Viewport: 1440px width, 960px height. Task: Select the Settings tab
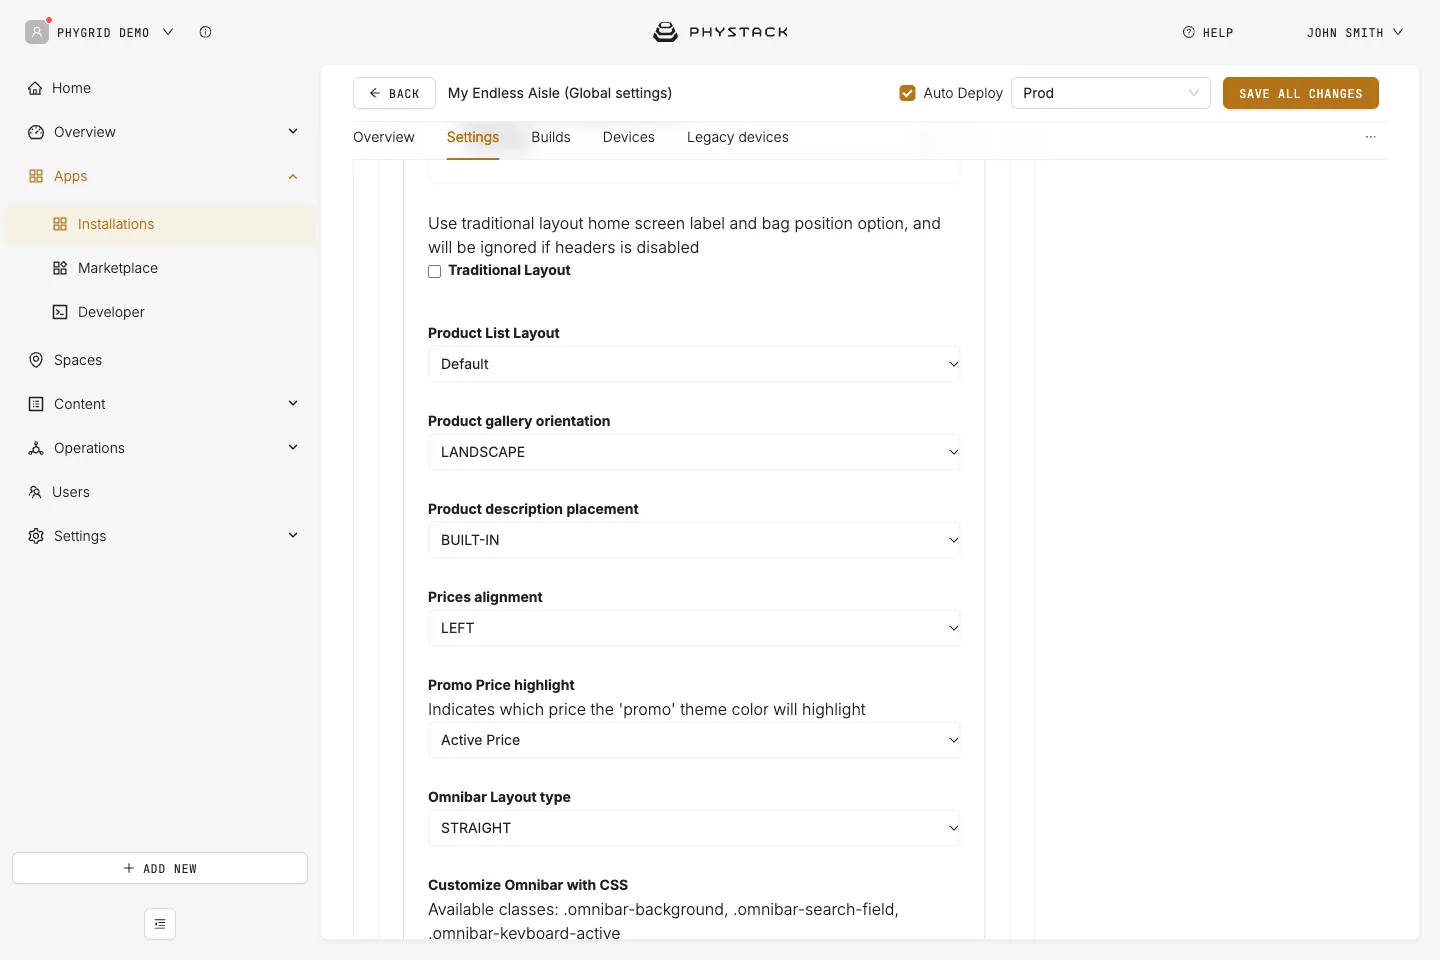473,137
